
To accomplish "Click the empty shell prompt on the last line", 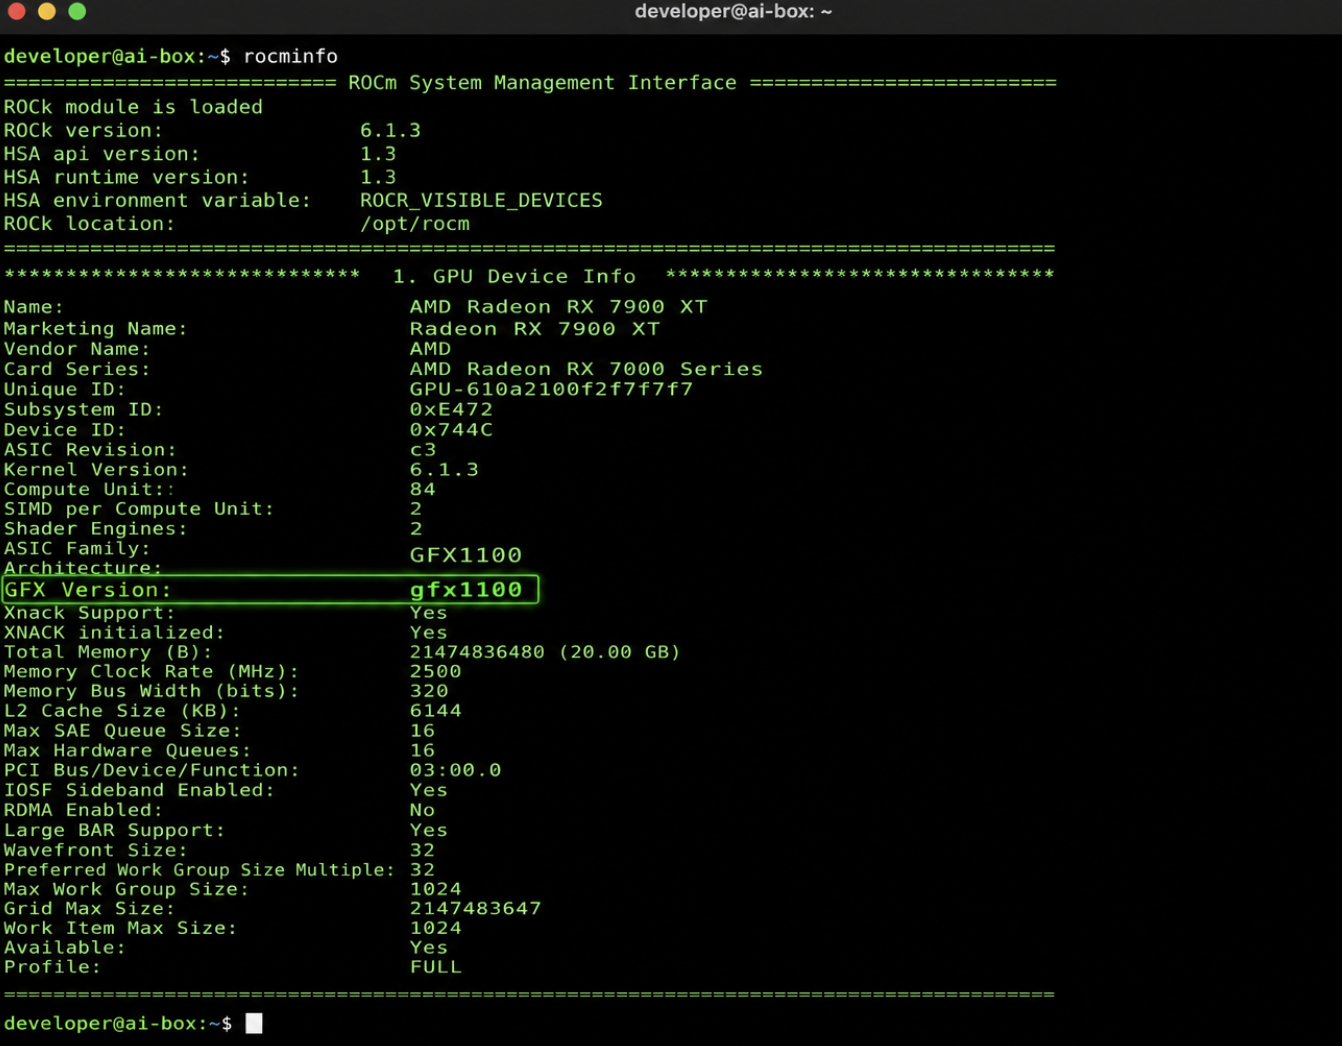I will click(117, 1023).
